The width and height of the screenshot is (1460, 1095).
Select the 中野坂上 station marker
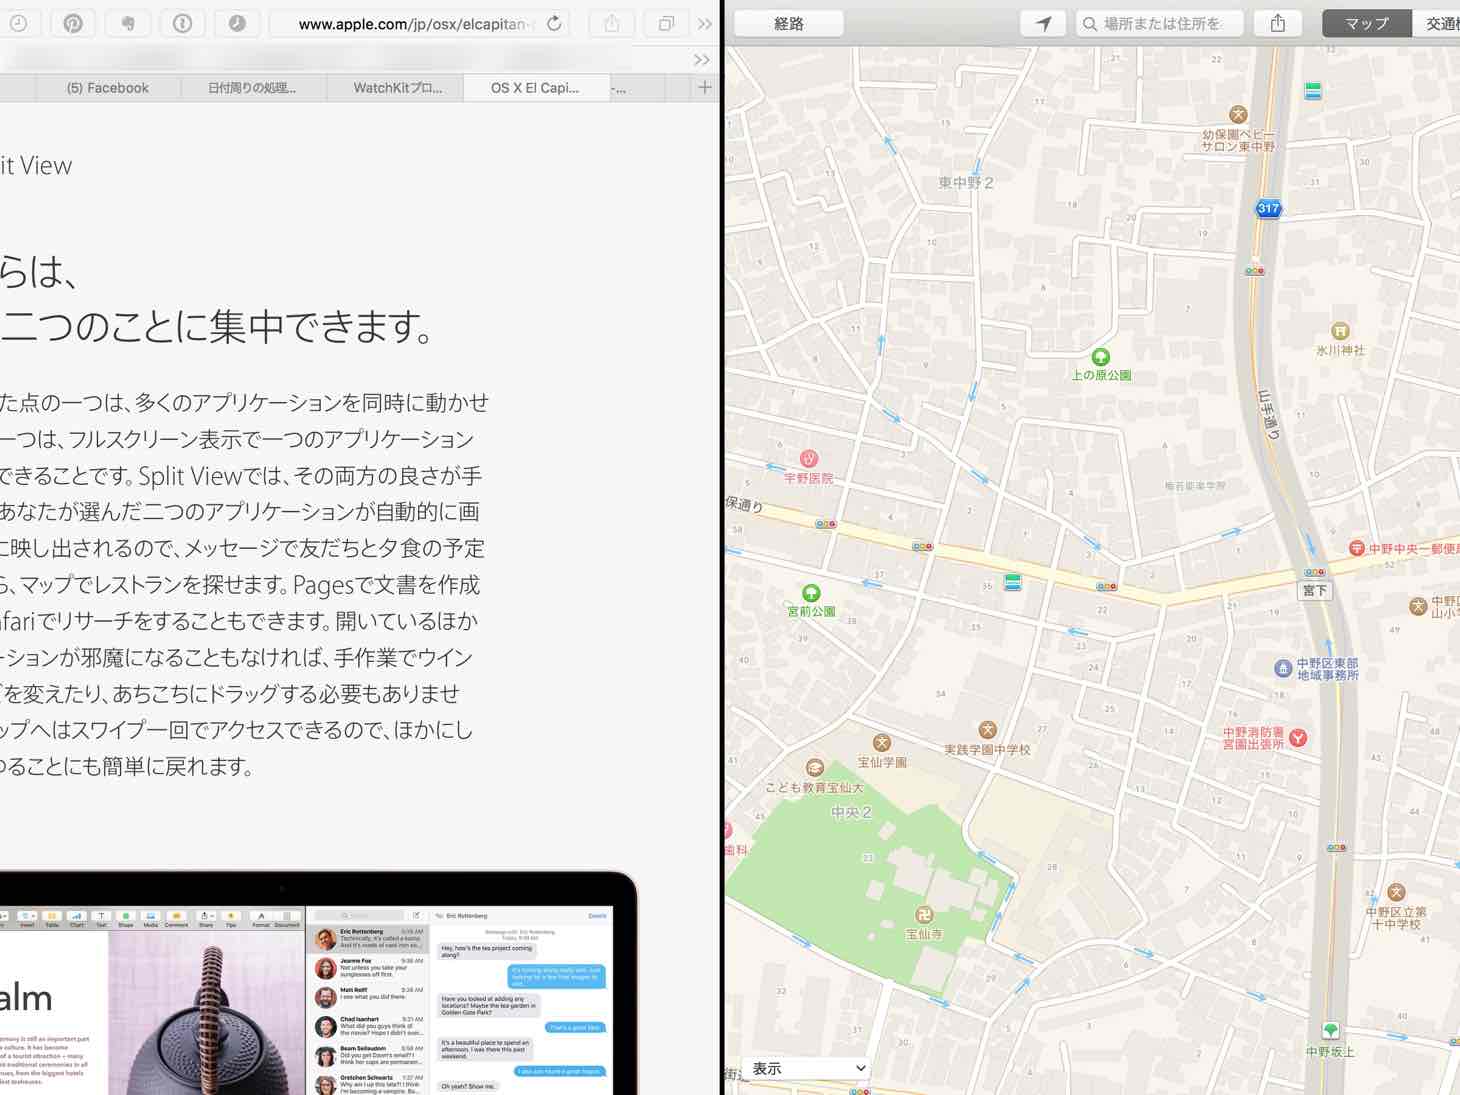click(1330, 1031)
